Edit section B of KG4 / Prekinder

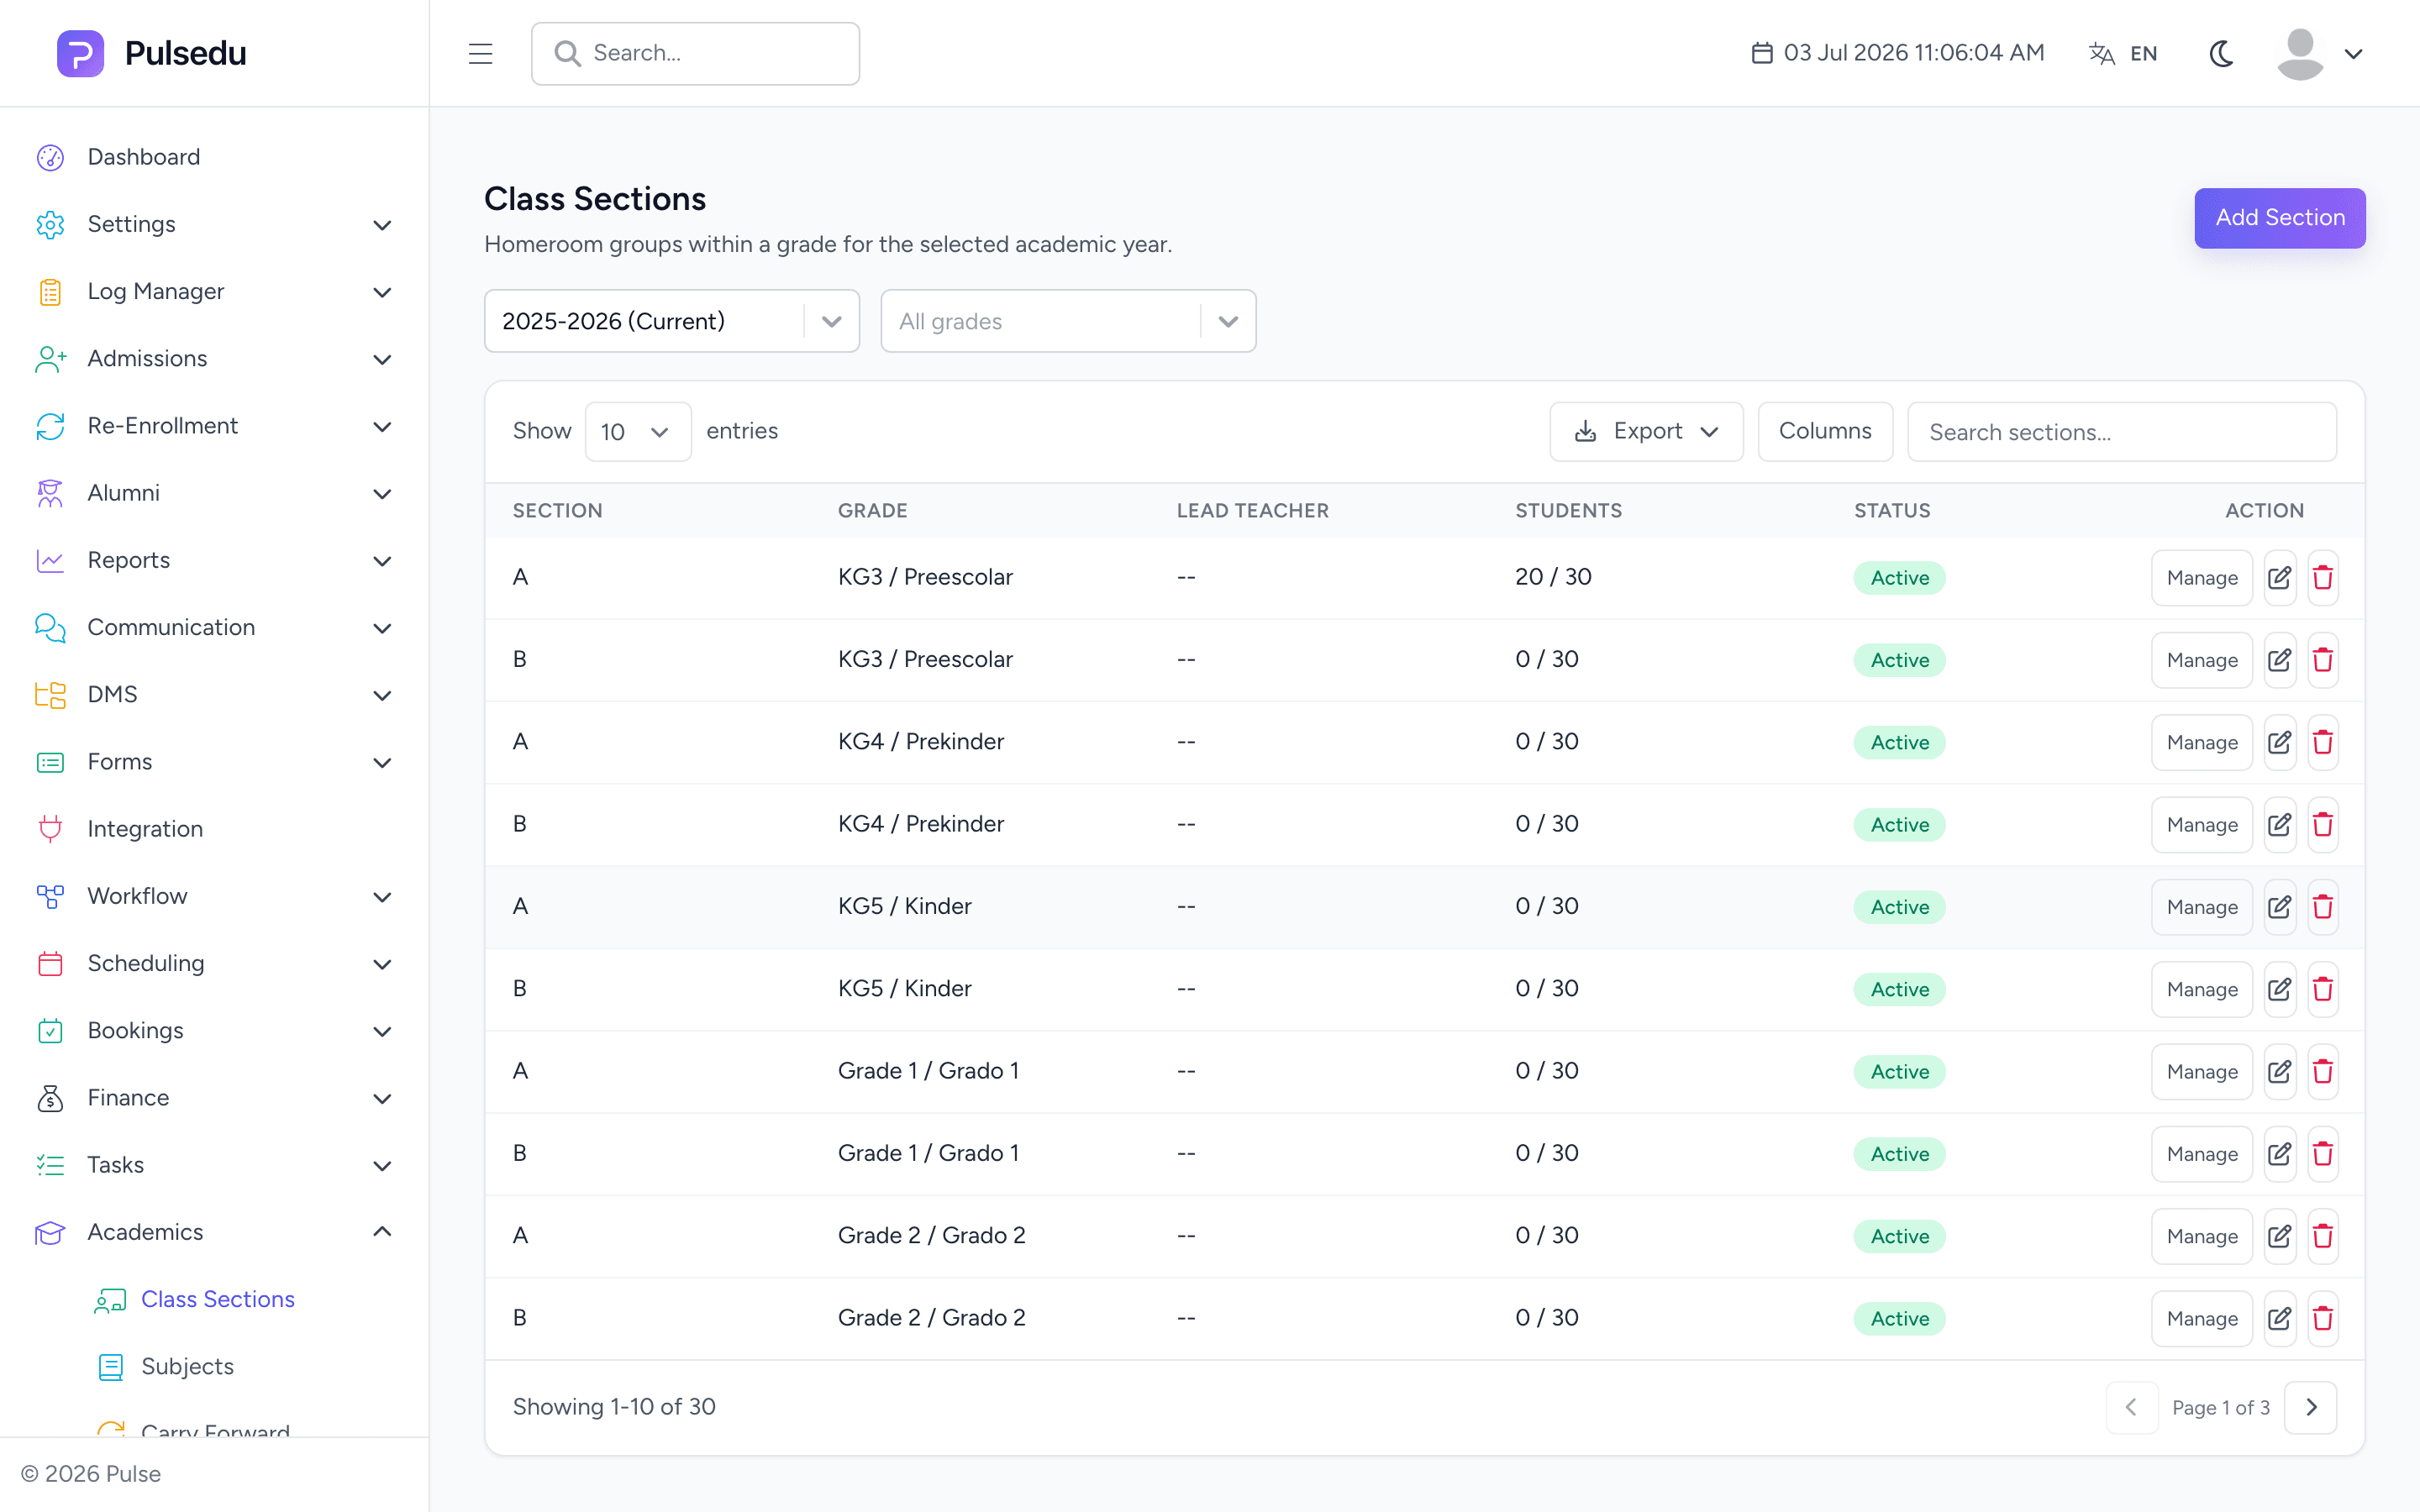click(2279, 824)
